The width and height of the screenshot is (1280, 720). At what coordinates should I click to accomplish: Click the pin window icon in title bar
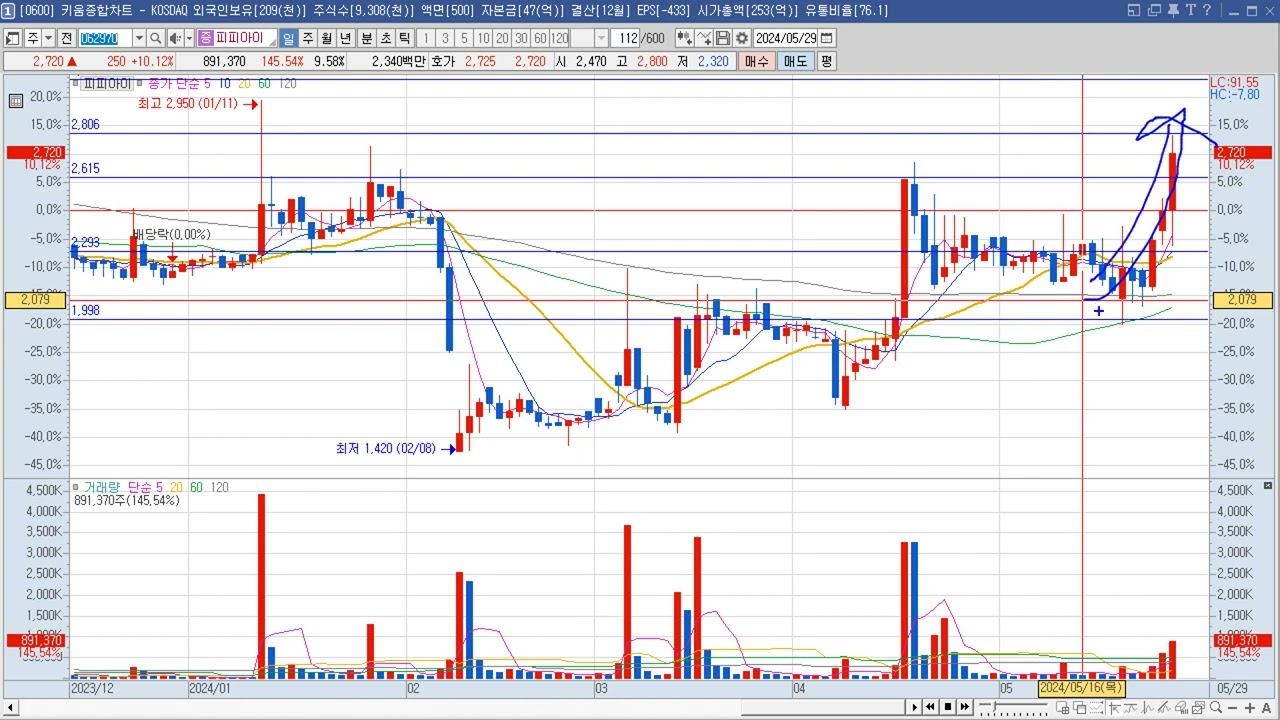click(1173, 10)
